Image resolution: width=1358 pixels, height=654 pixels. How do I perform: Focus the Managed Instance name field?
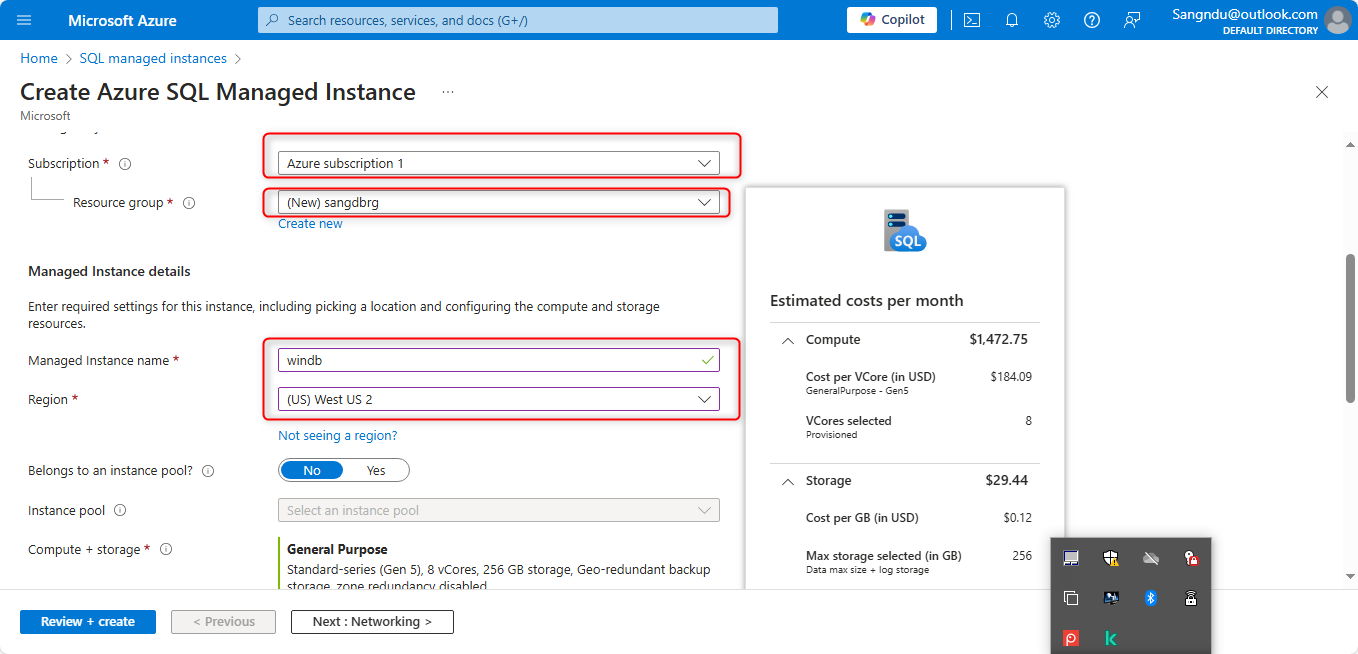point(499,360)
